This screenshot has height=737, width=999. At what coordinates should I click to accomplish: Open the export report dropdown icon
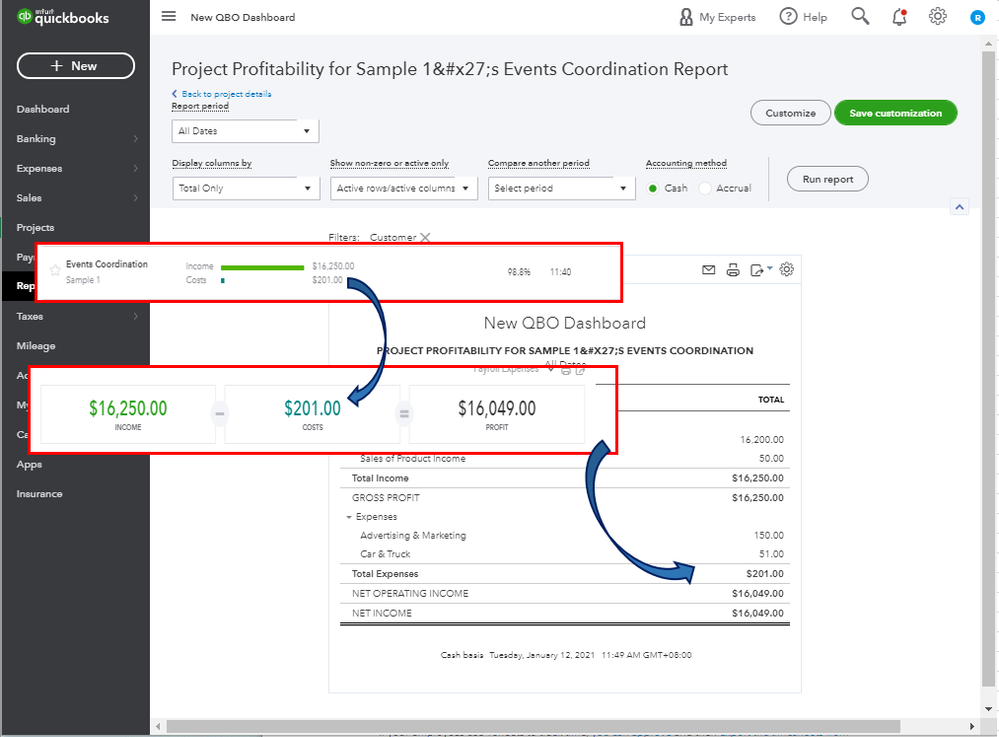point(761,270)
